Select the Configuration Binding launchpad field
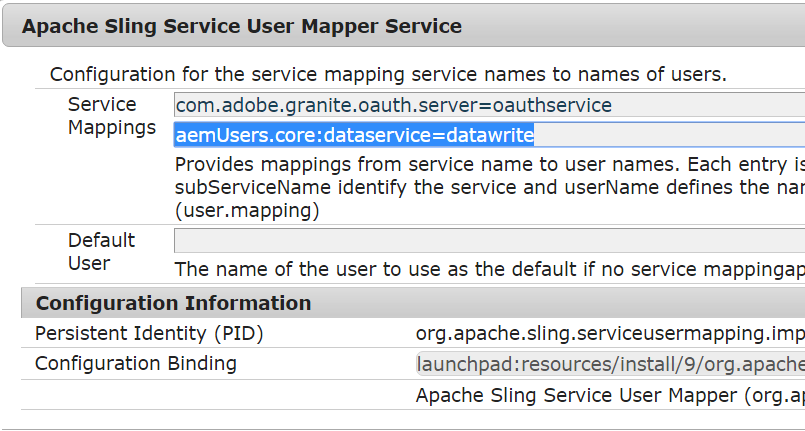This screenshot has height=431, width=805. [610, 364]
